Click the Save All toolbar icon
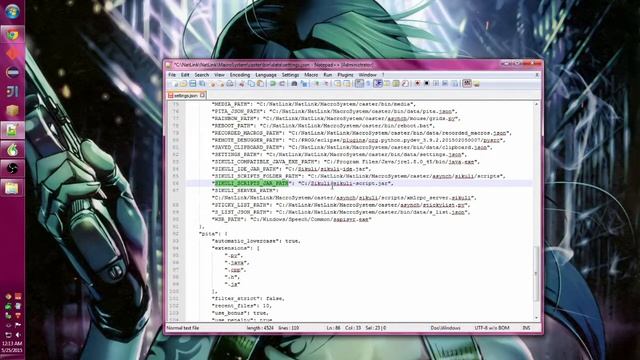 tap(202, 84)
